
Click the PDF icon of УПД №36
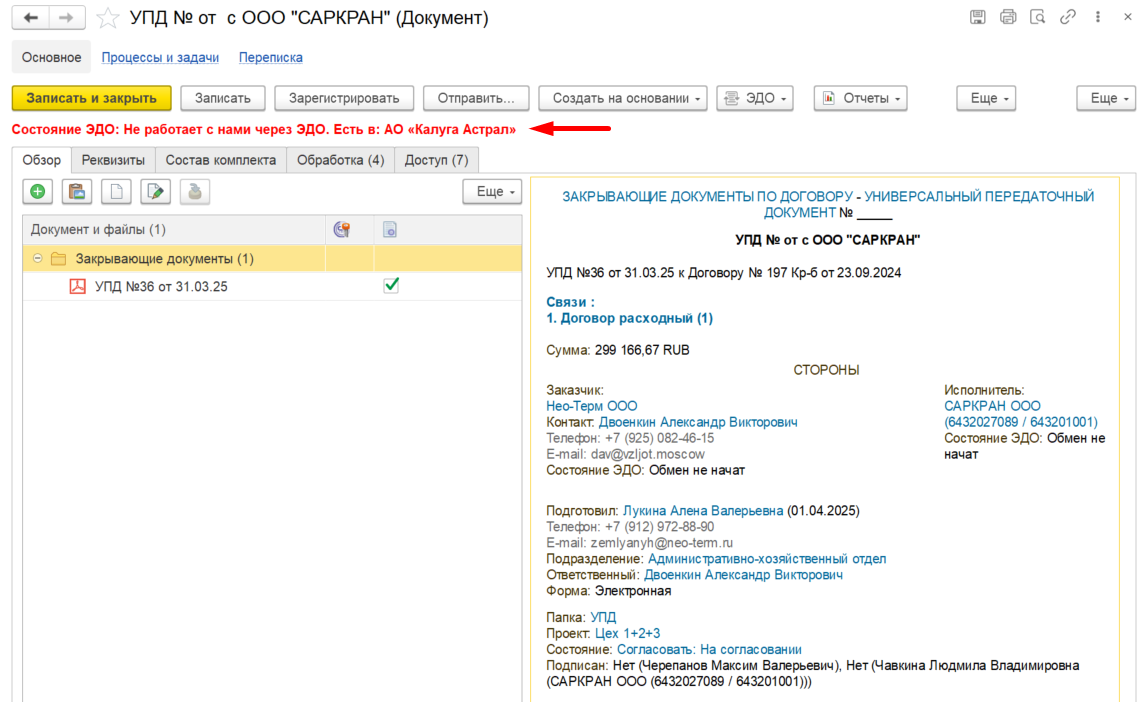click(x=77, y=286)
